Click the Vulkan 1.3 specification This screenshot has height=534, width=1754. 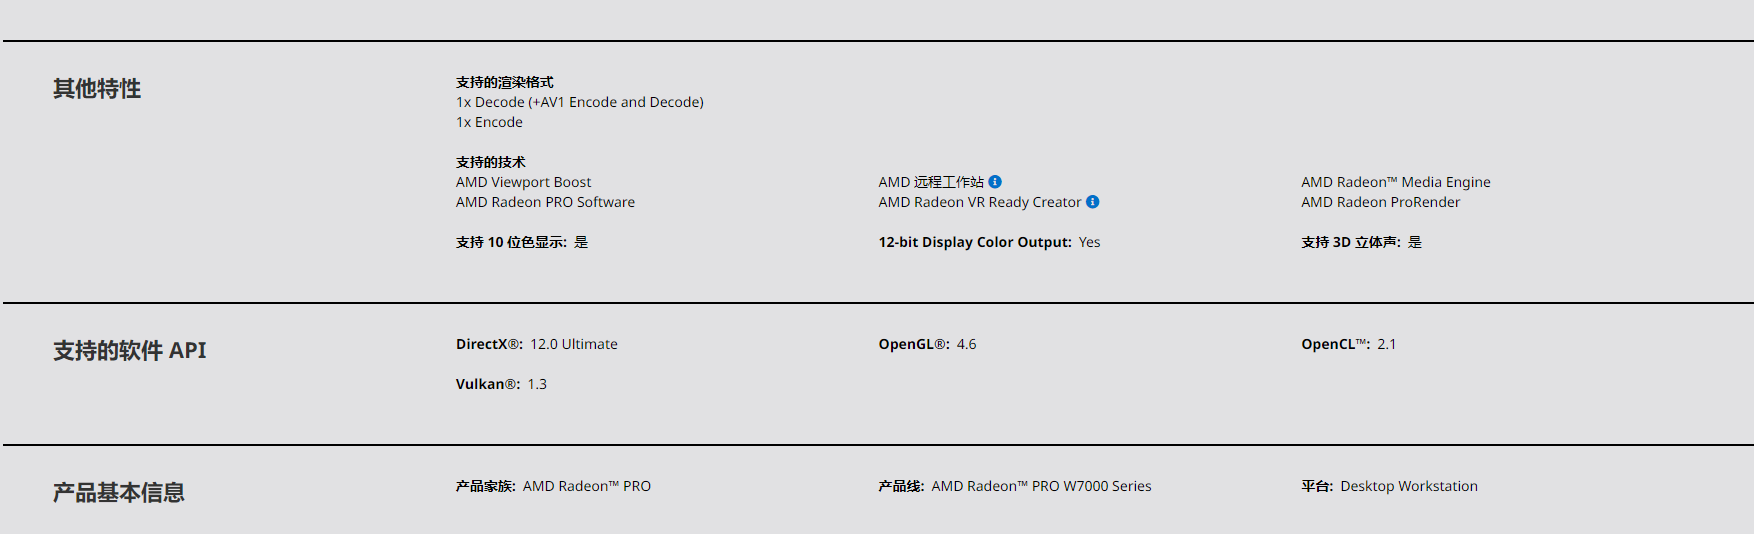537,384
